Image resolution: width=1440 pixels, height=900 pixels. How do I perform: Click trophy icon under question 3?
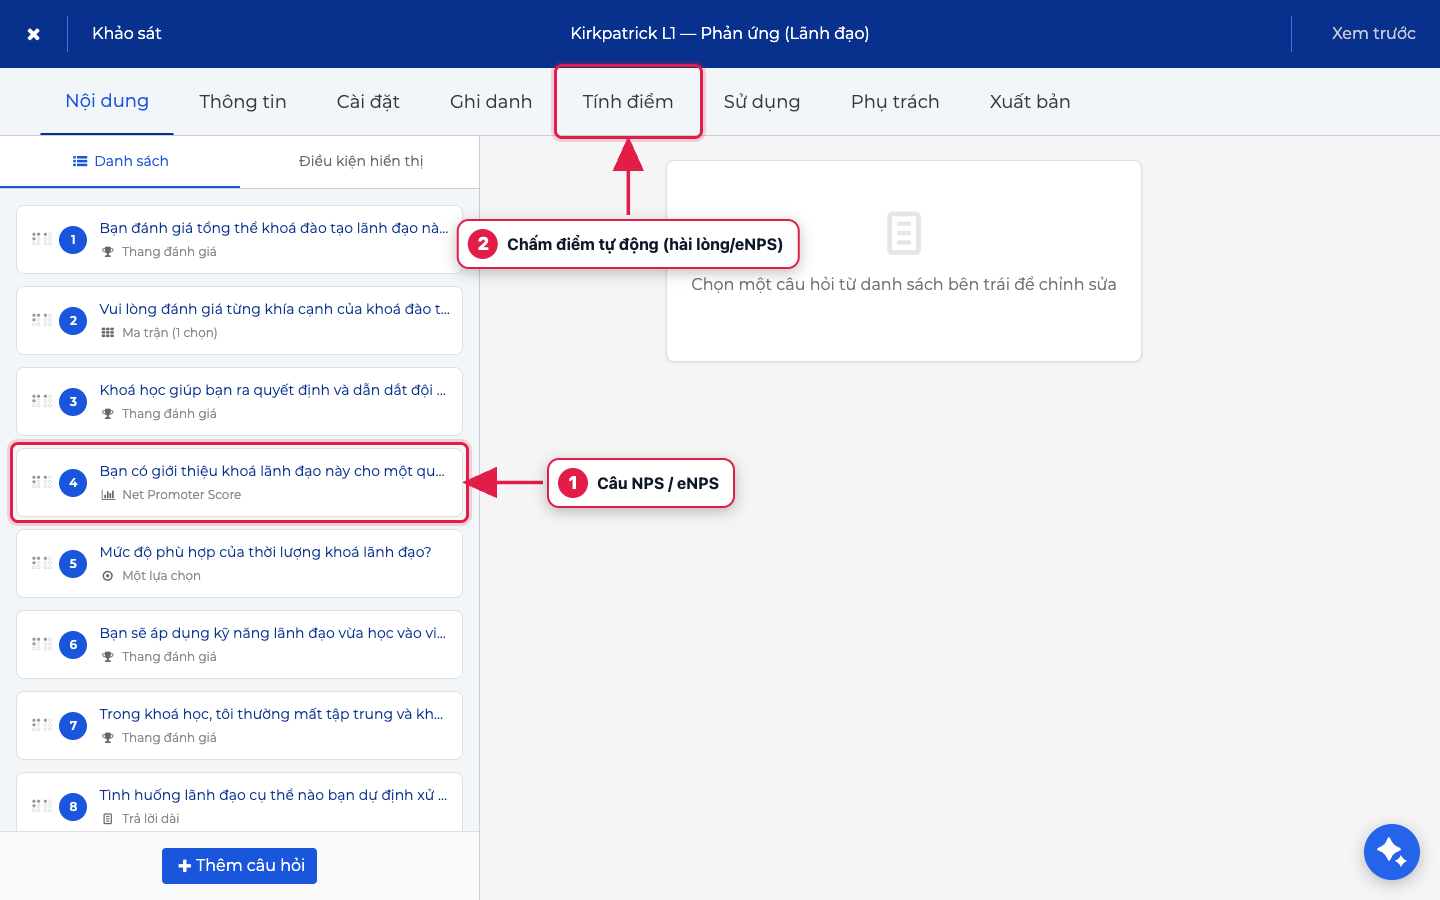(x=108, y=414)
